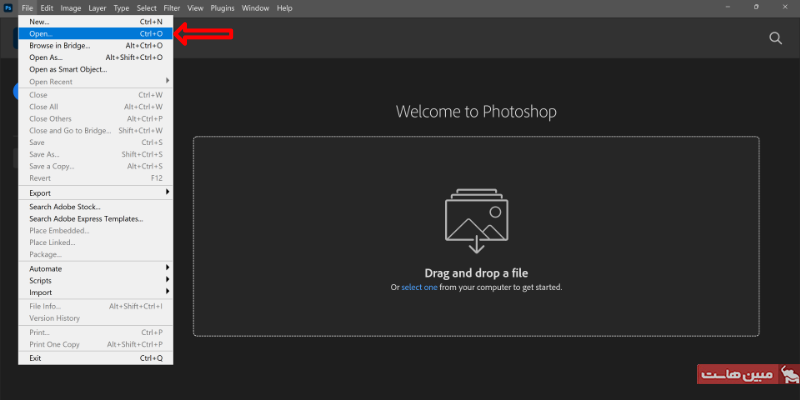The image size is (800, 400).
Task: Open the Window menu
Action: tap(255, 8)
